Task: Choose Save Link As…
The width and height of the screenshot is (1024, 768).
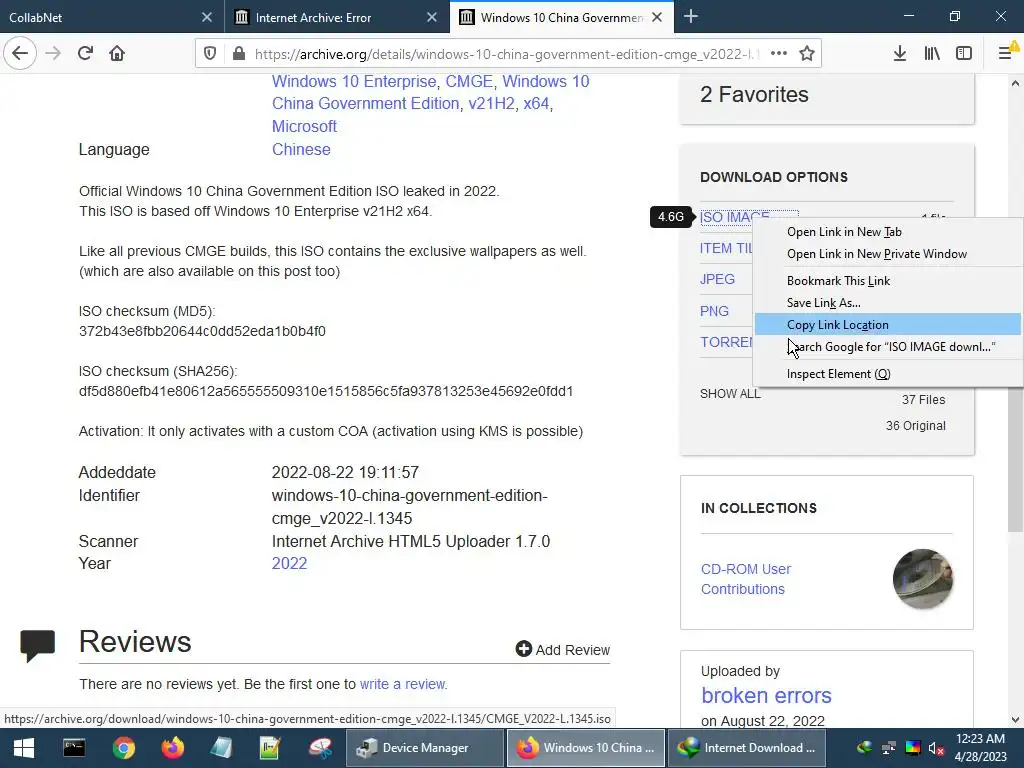Action: 823,303
